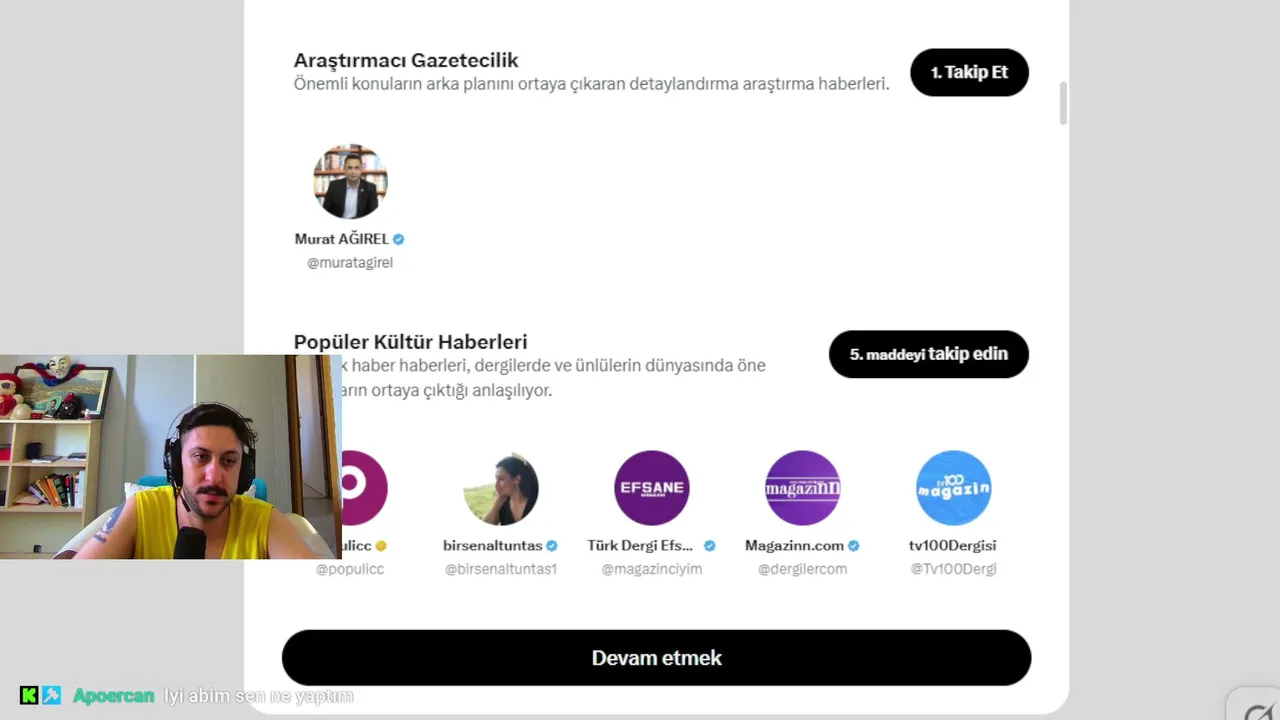Click the '1. Takip Et' follow button
1280x720 pixels.
[x=969, y=72]
